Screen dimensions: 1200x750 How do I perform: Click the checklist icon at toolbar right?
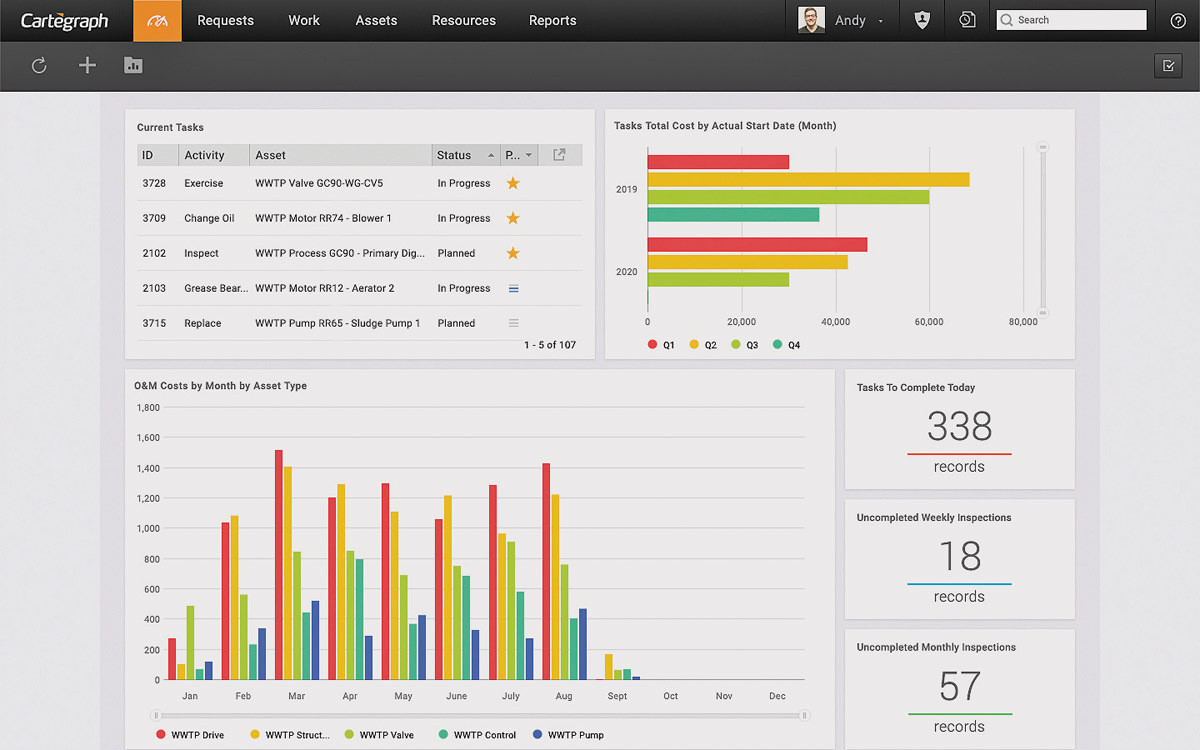1167,66
